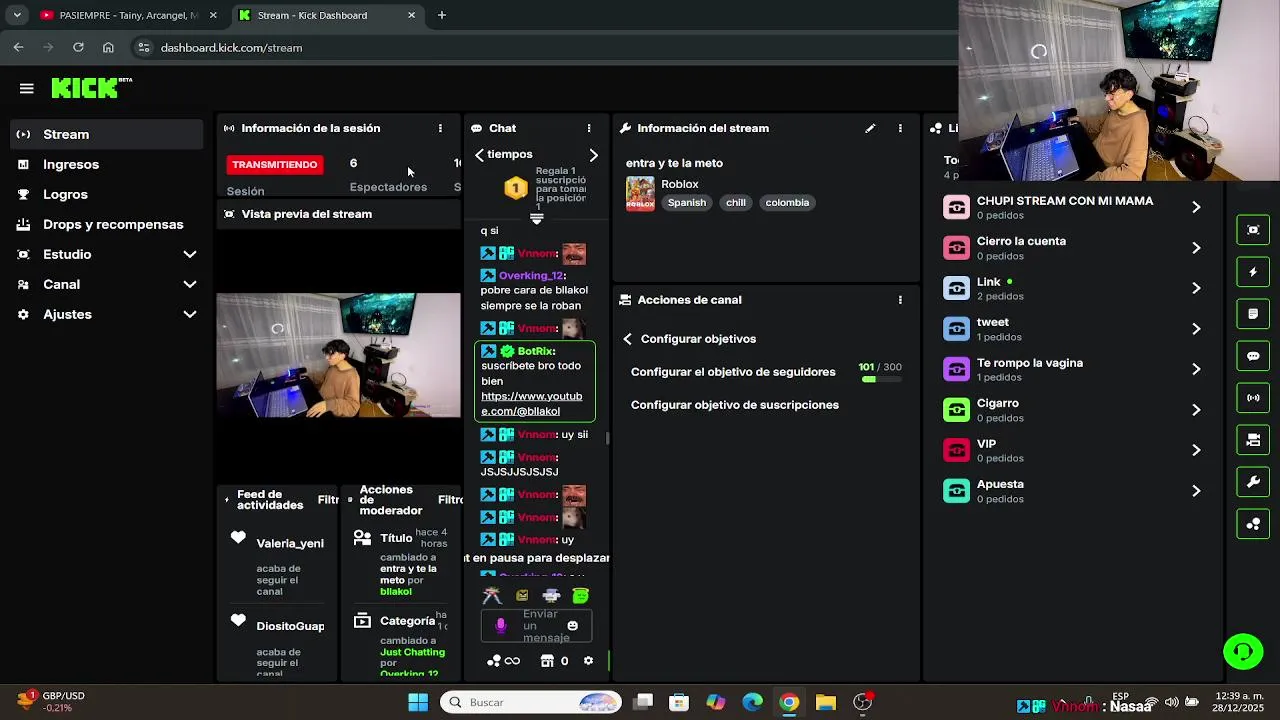This screenshot has width=1280, height=720.
Task: Go back with arrow beside Configurar objetivos
Action: pyautogui.click(x=627, y=339)
